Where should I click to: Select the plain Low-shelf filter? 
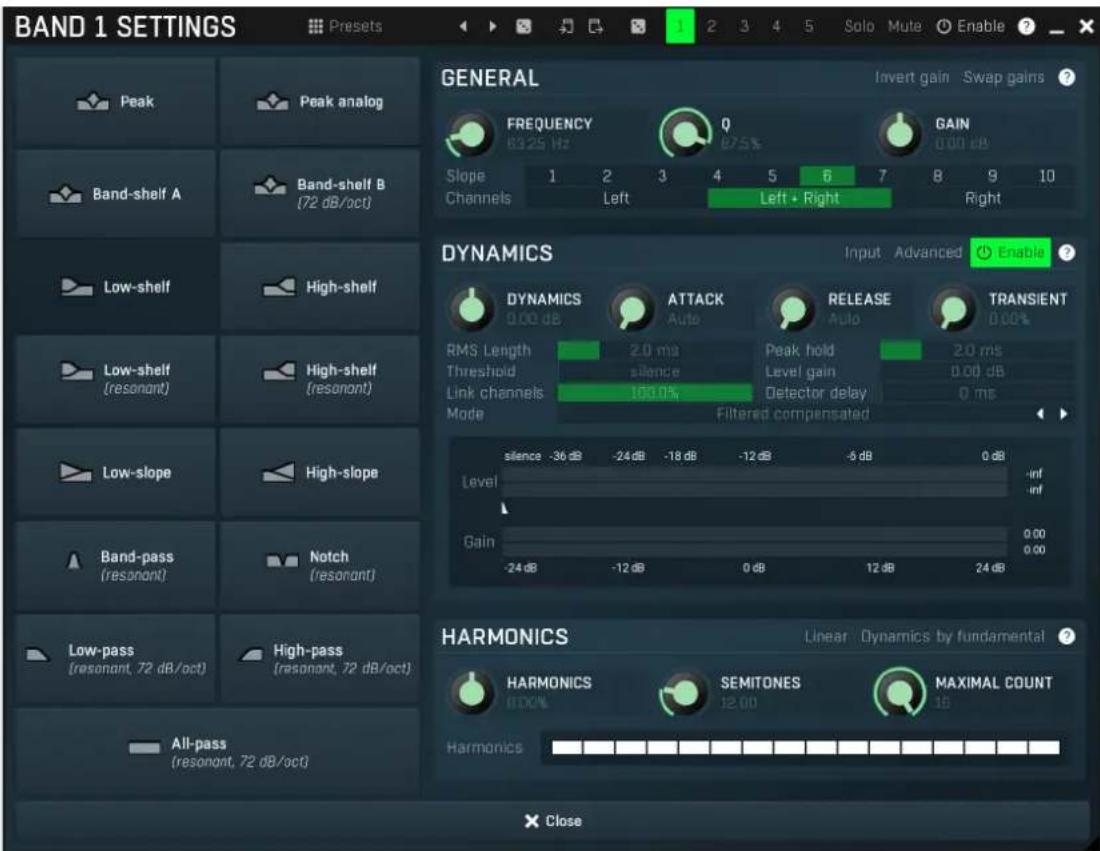click(115, 287)
